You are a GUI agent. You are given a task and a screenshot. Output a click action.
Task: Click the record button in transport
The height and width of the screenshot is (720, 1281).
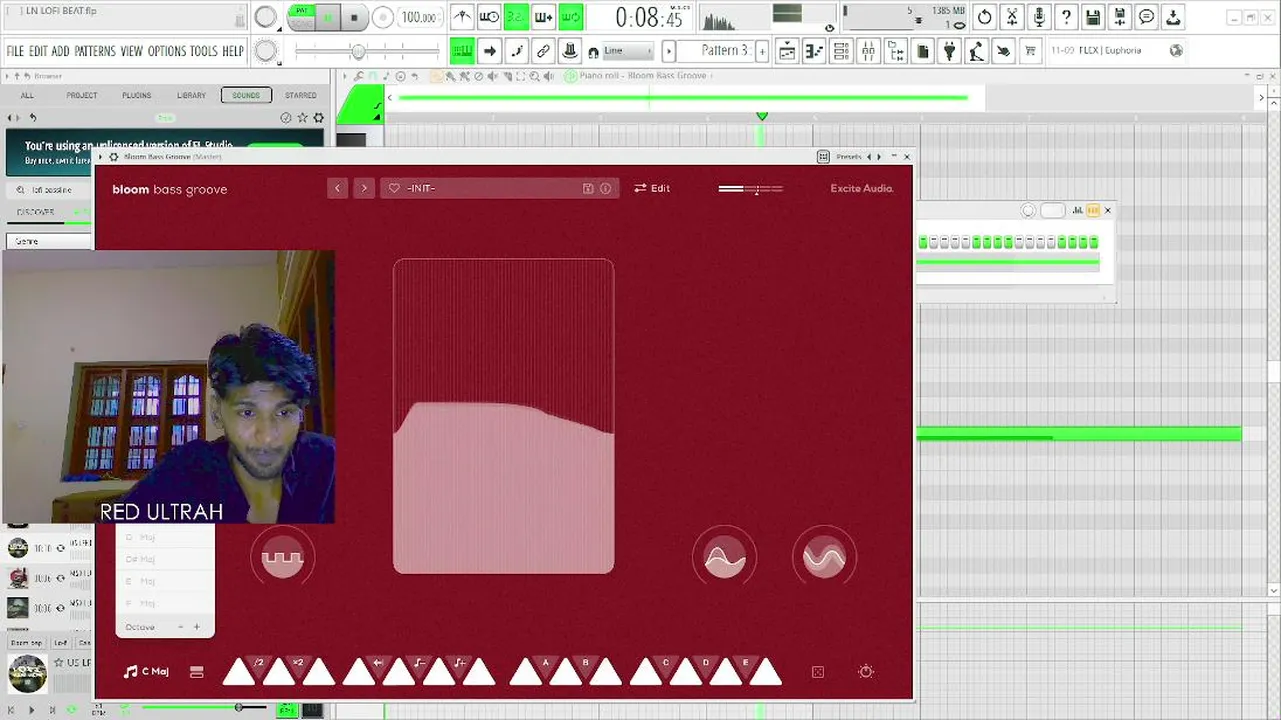point(383,17)
